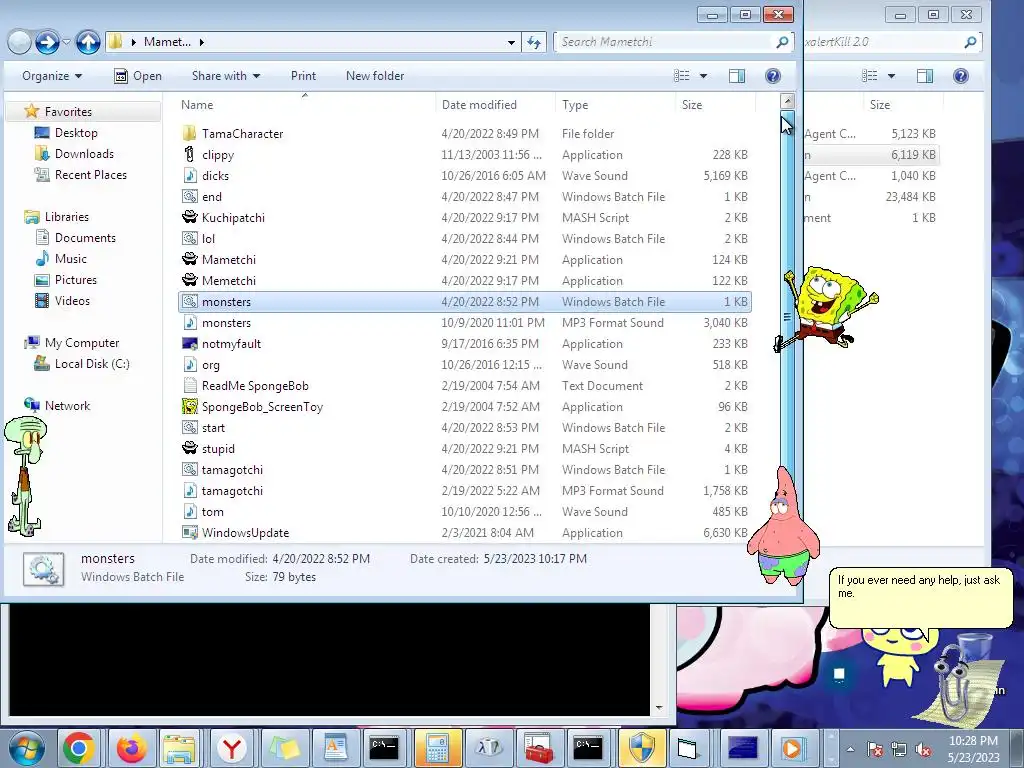This screenshot has height=768, width=1024.
Task: Select the org wave sound file
Action: pos(464,364)
